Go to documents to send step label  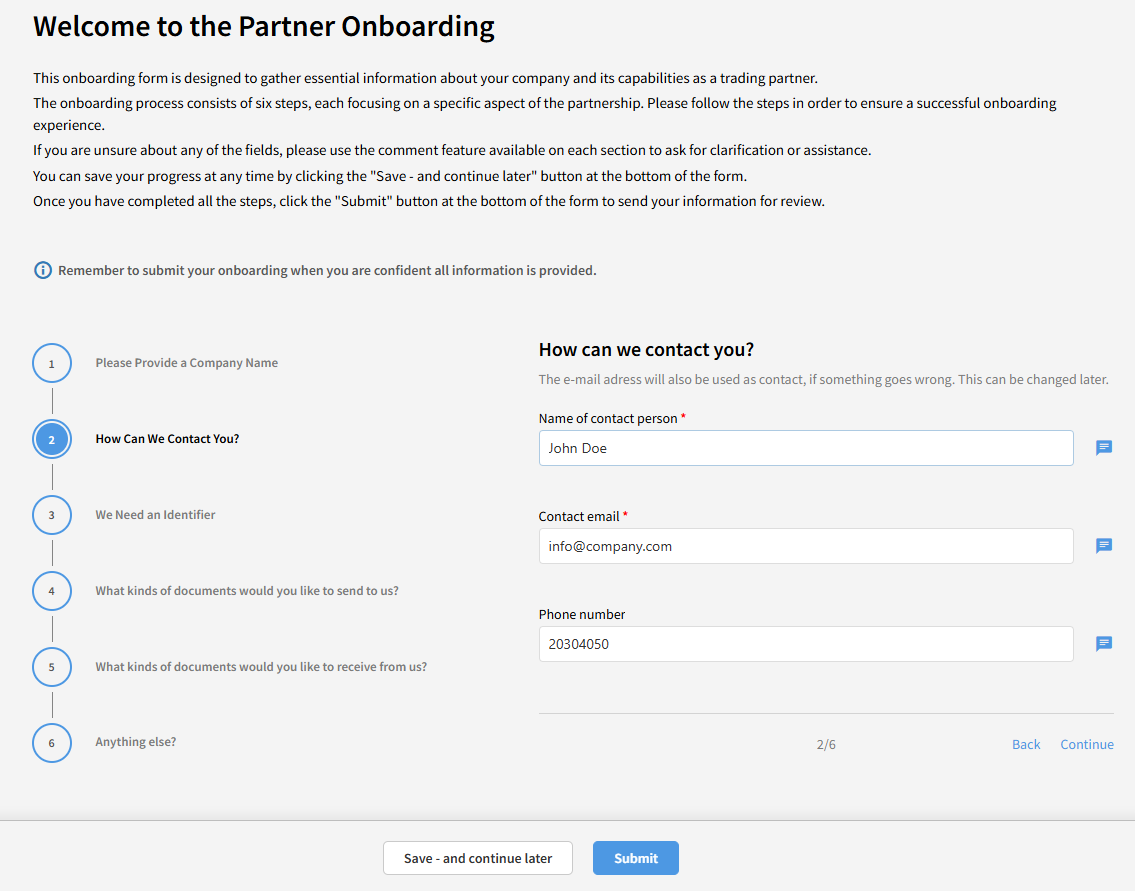pos(247,591)
